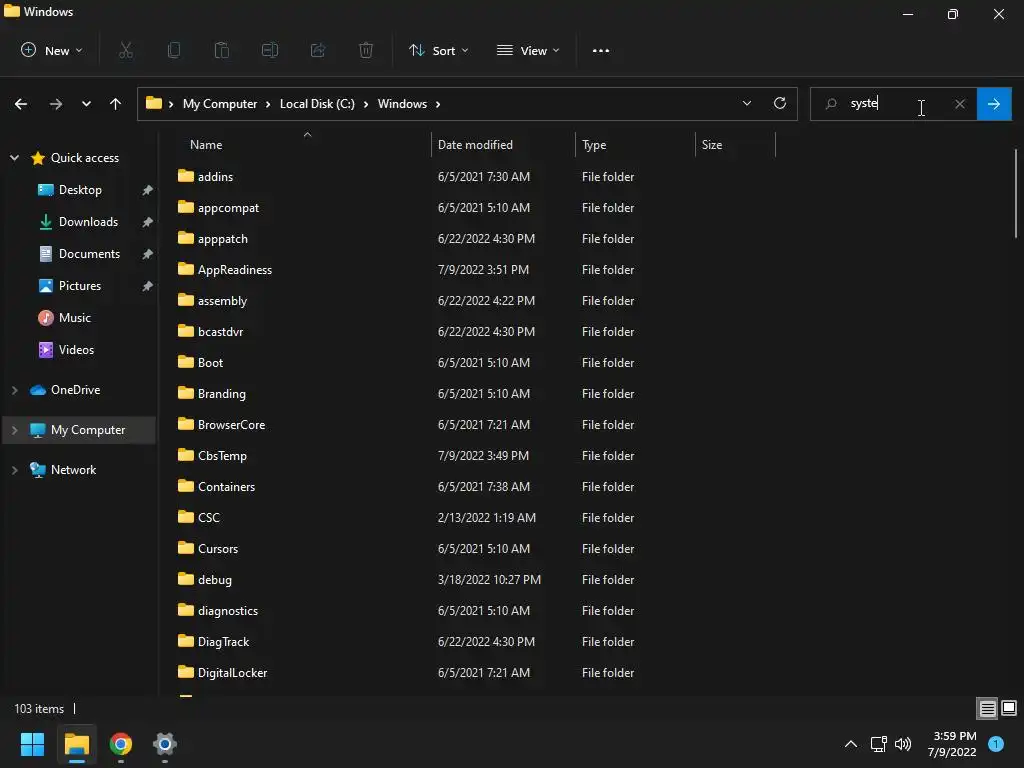Screen dimensions: 1024x768
Task: Select the diagnostics folder
Action: click(227, 611)
